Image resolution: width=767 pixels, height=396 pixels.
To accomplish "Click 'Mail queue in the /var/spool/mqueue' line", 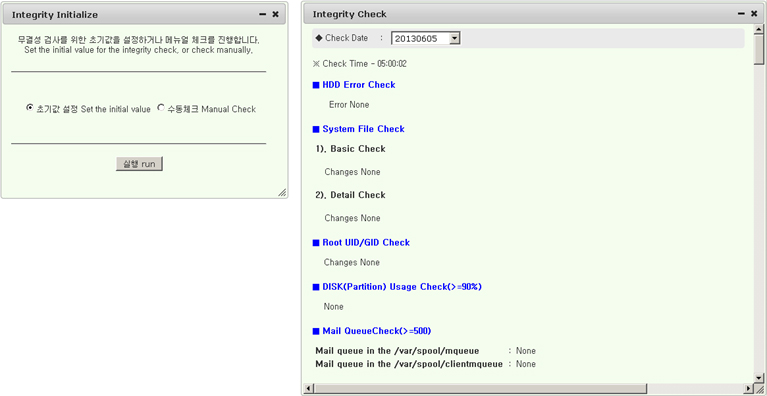I will pos(425,351).
